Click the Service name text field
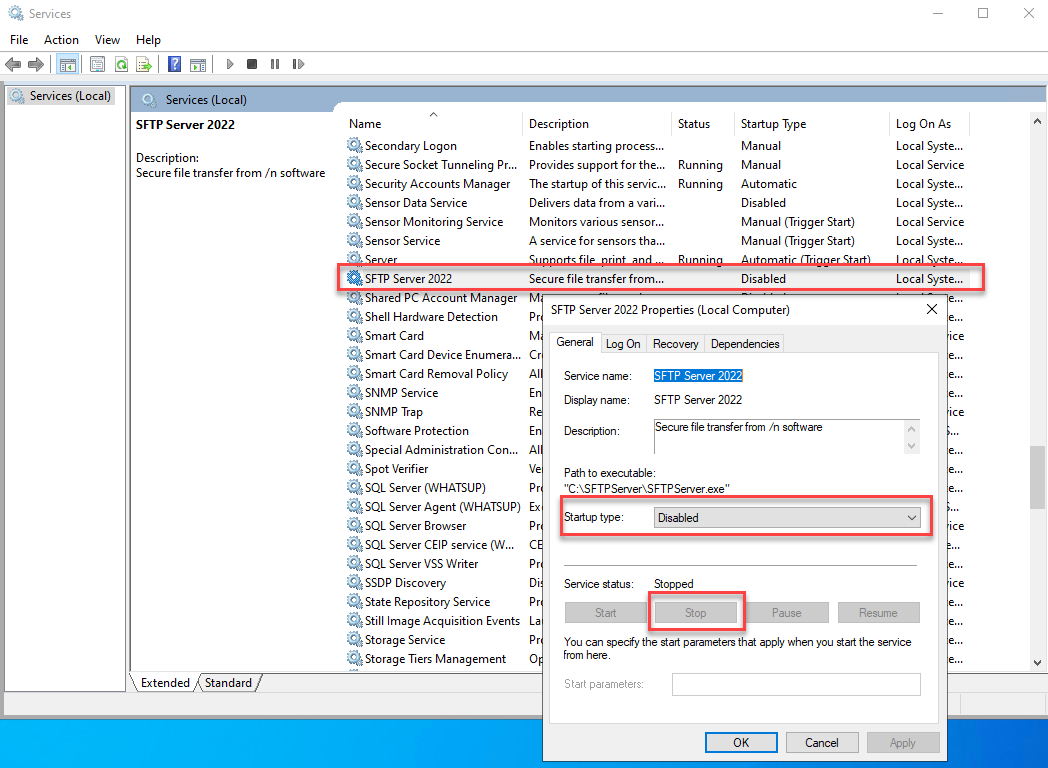 tap(698, 376)
